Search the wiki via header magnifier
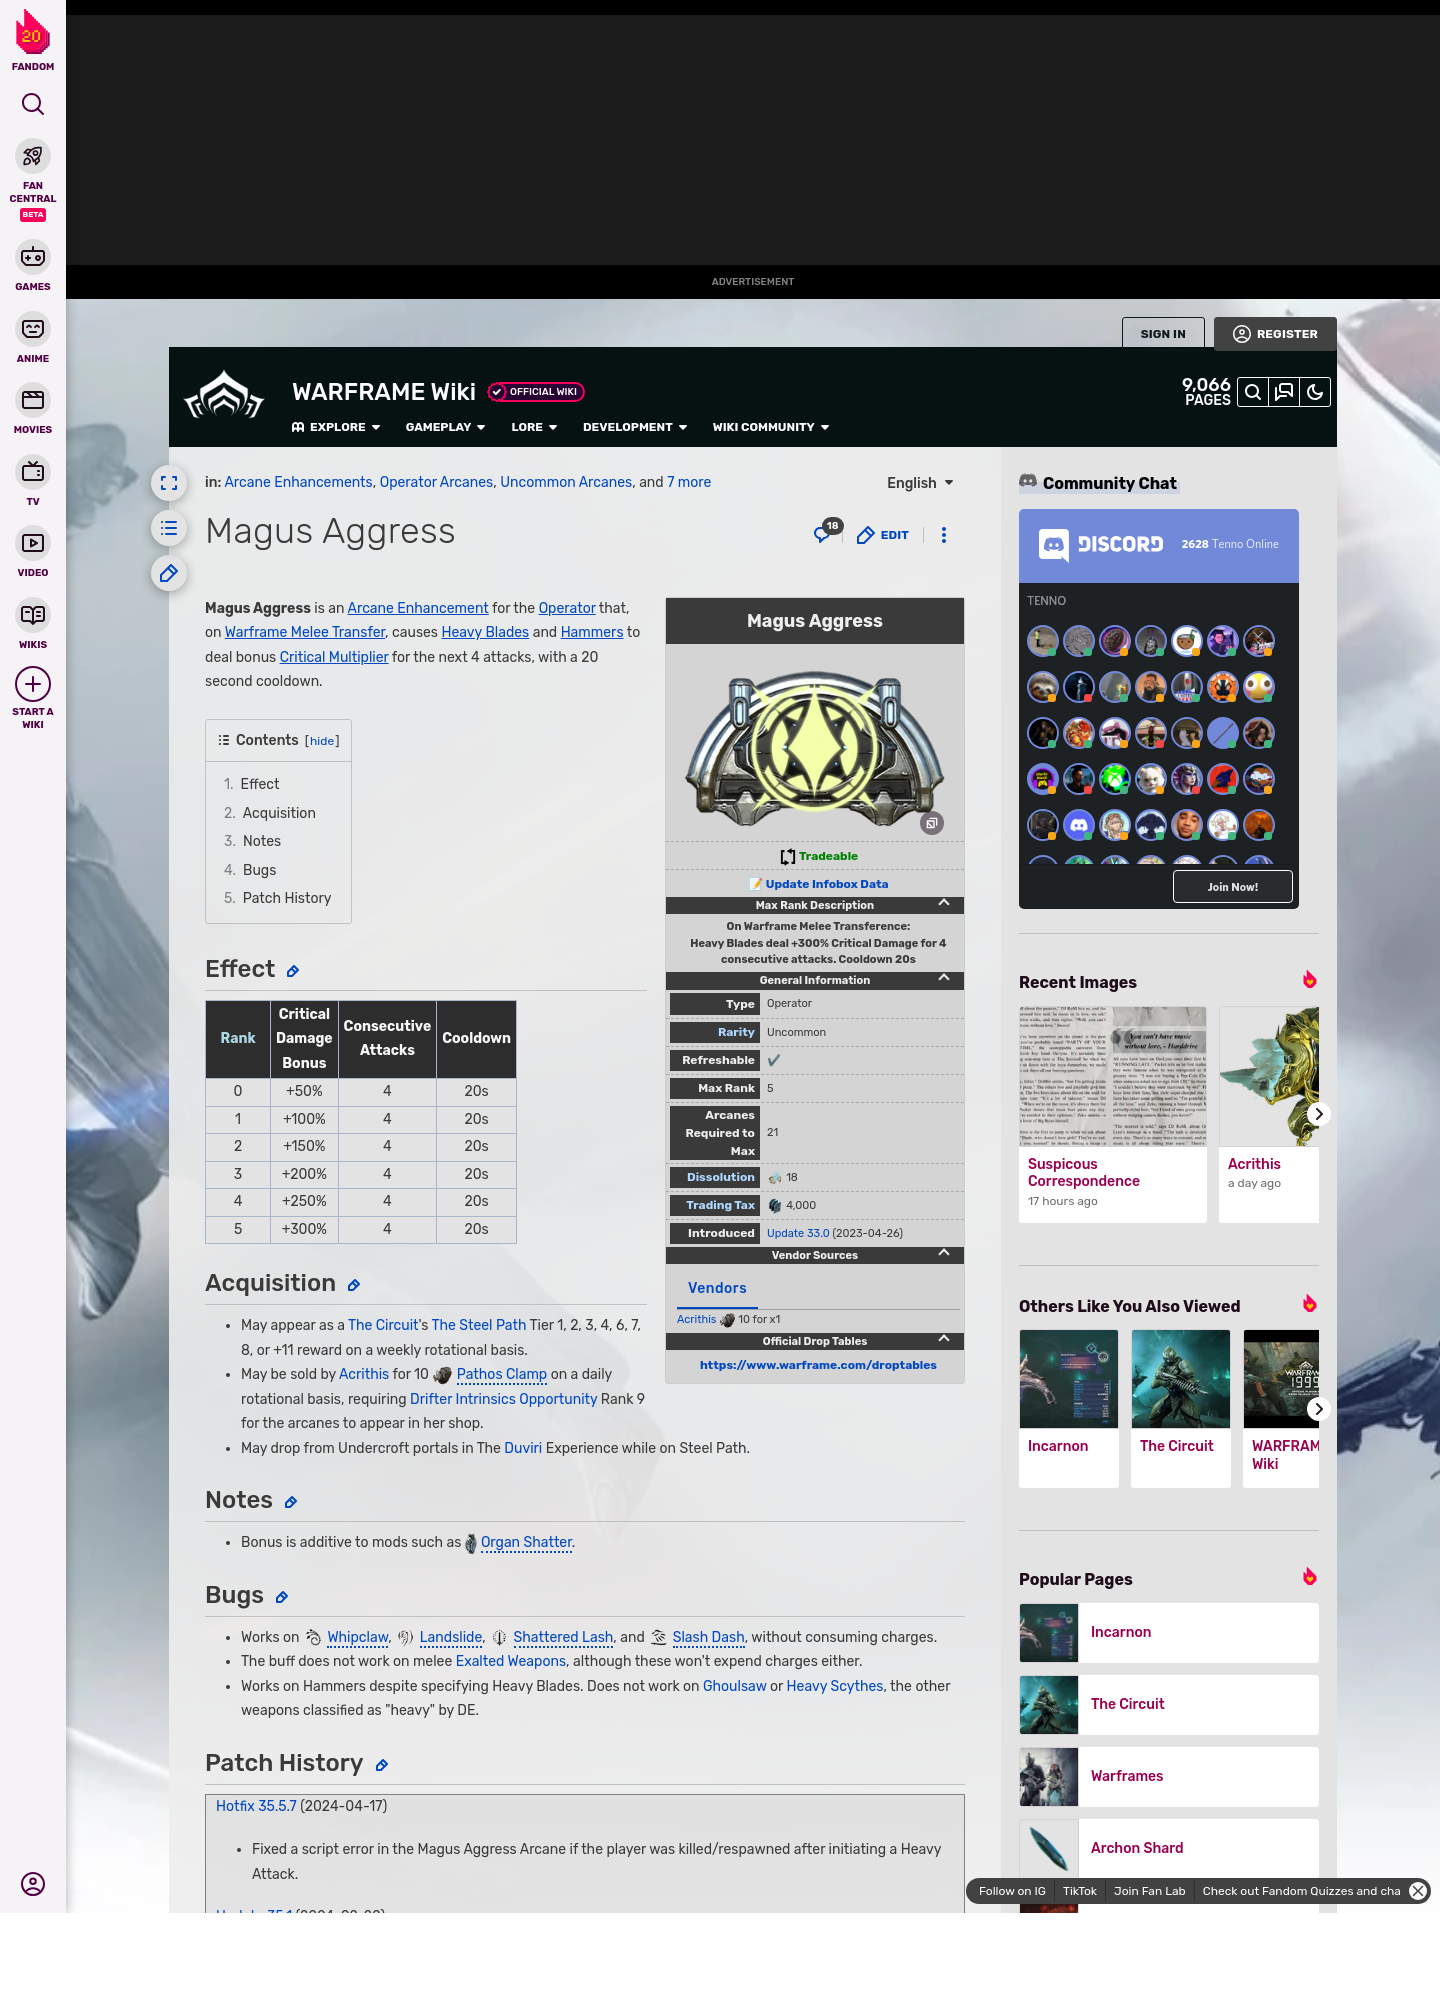The height and width of the screenshot is (2000, 1440). tap(1253, 392)
